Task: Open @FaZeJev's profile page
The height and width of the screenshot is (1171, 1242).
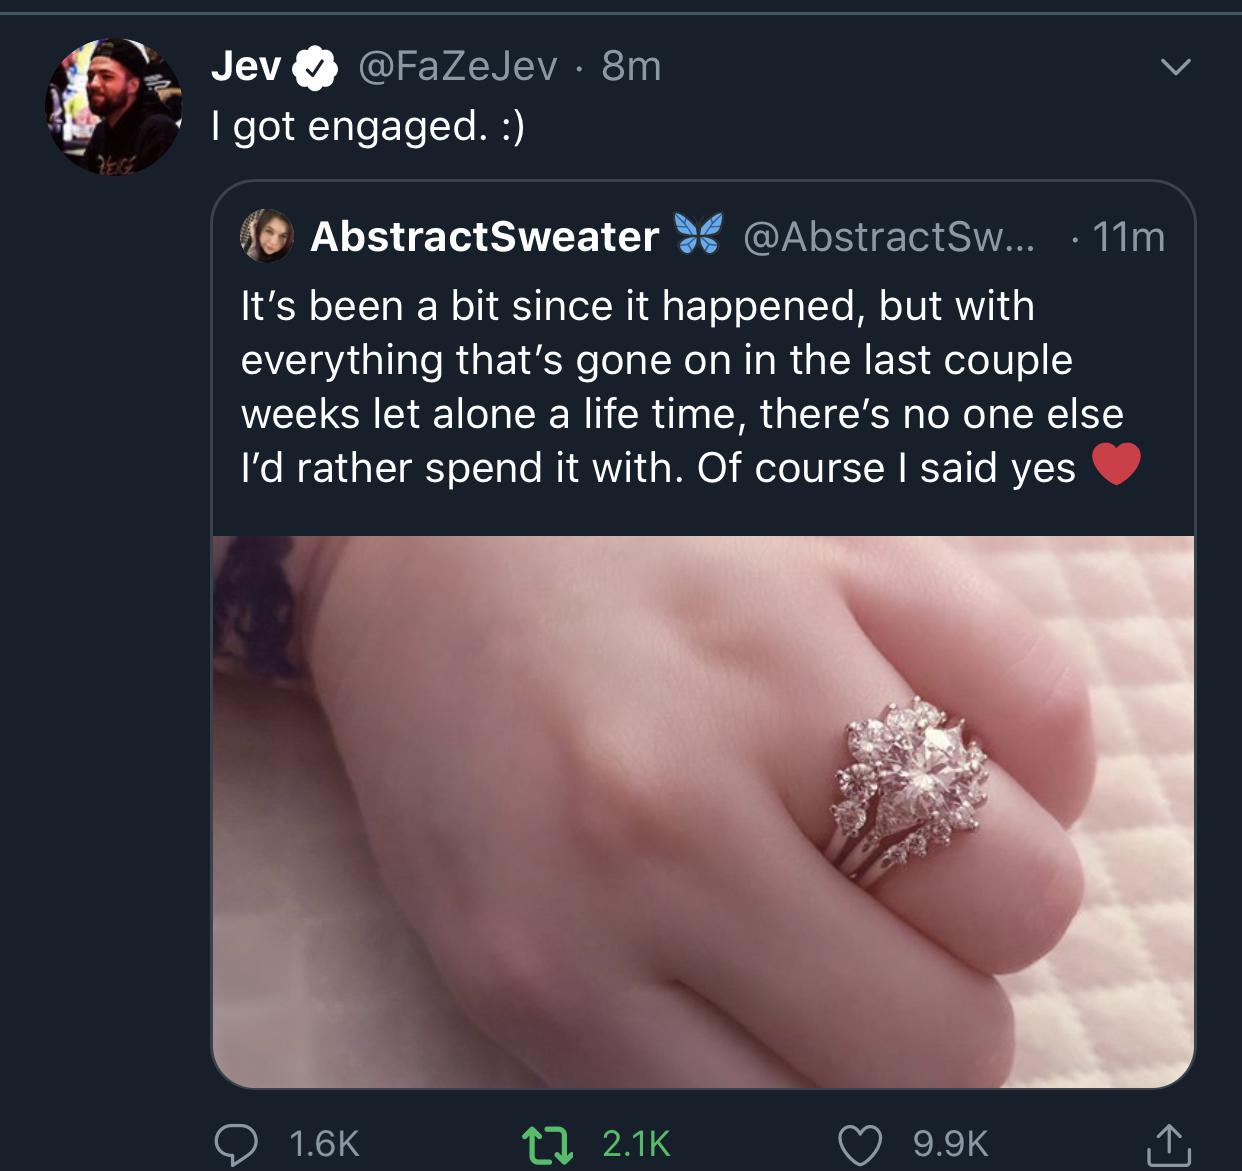Action: (x=457, y=65)
